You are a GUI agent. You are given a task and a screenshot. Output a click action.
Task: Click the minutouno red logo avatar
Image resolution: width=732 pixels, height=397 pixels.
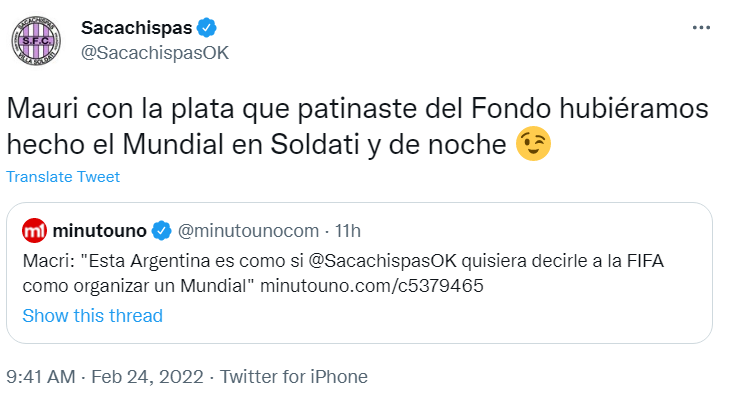point(35,231)
